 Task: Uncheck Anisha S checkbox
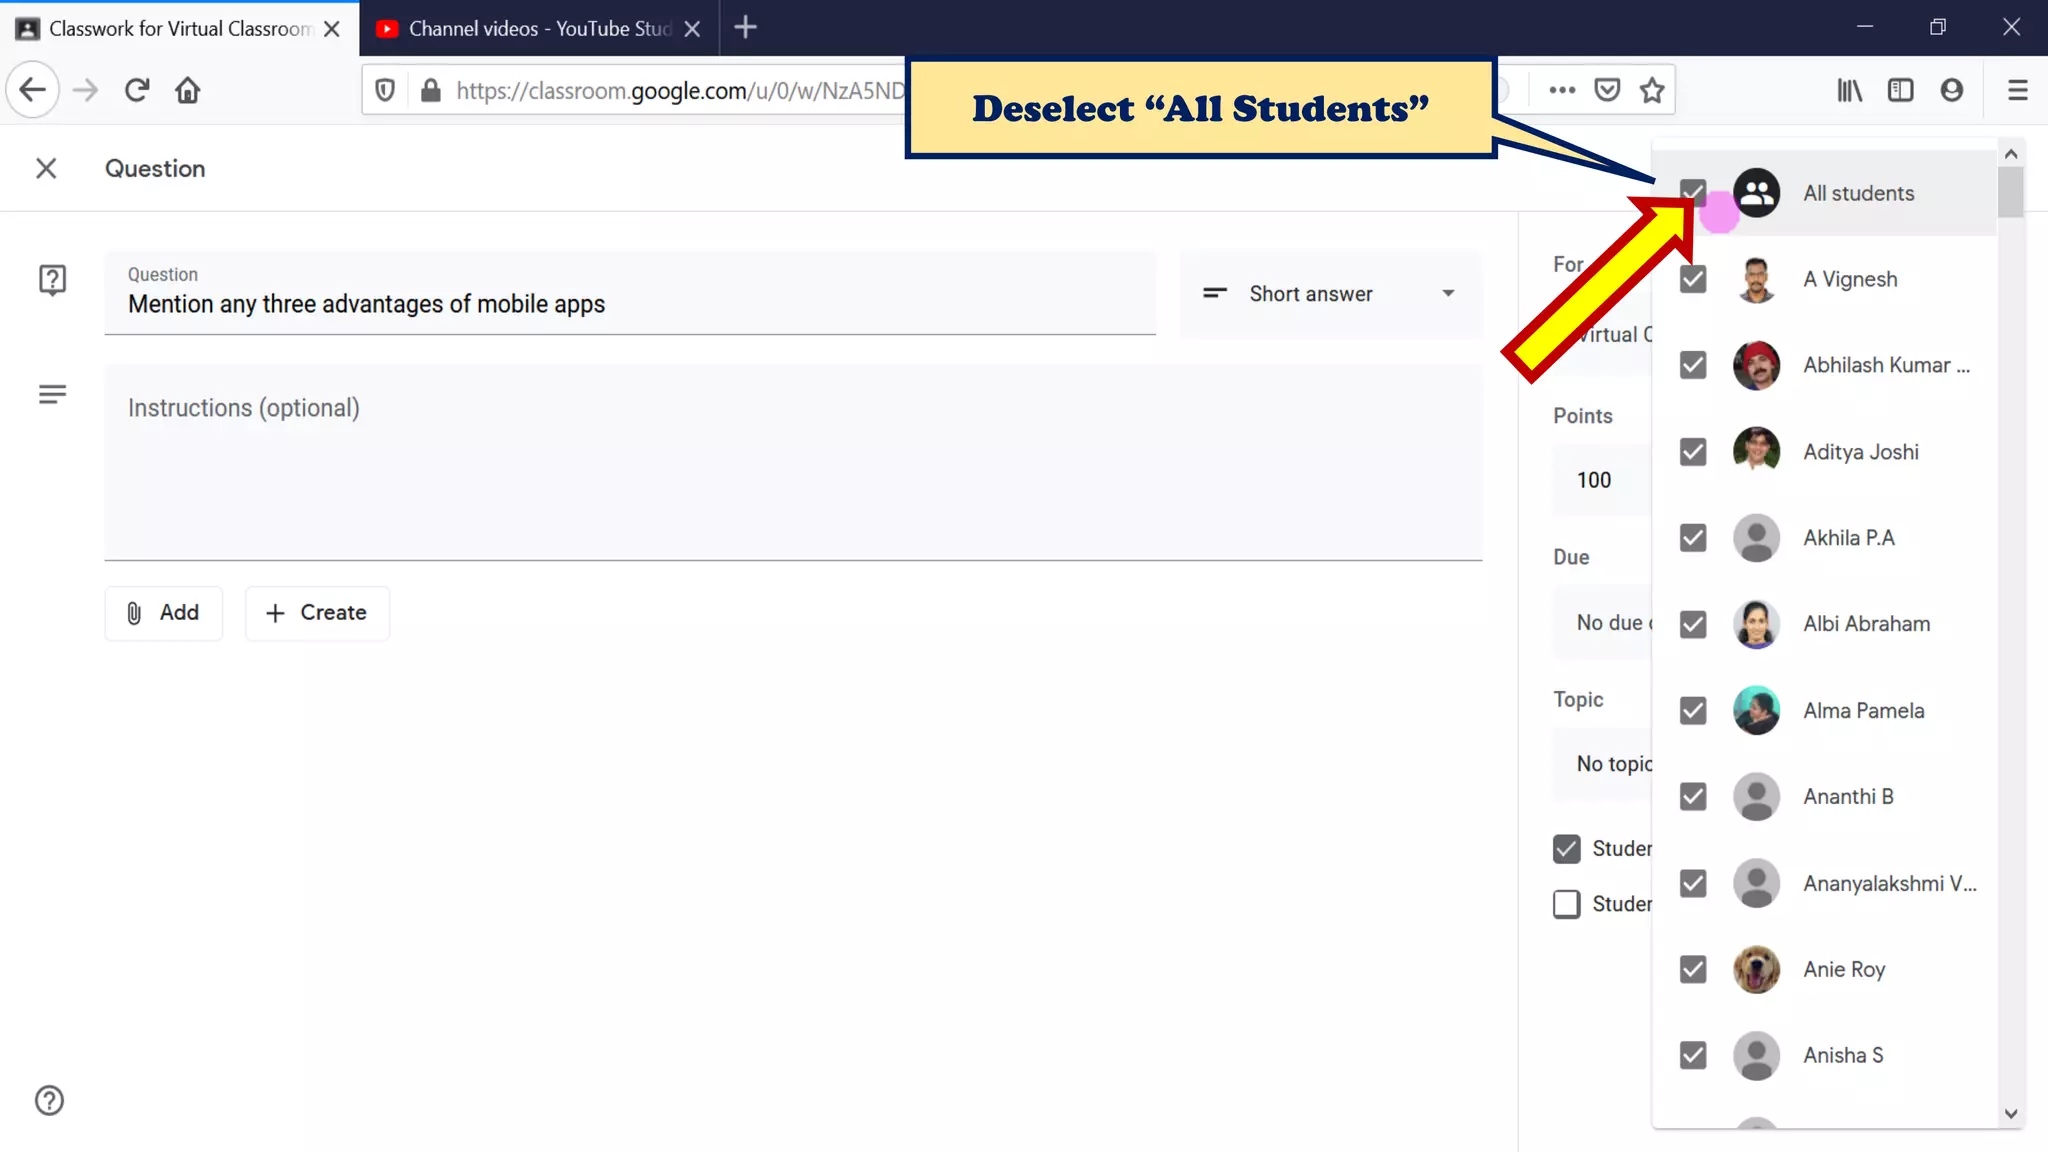tap(1693, 1055)
